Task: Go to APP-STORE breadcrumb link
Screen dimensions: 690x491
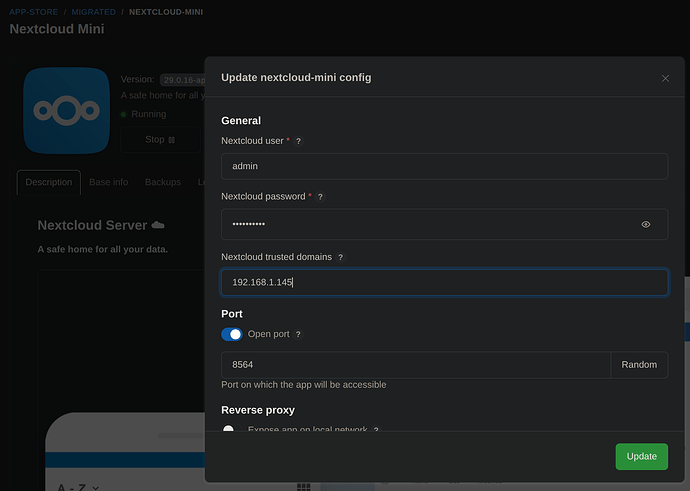Action: pyautogui.click(x=35, y=11)
